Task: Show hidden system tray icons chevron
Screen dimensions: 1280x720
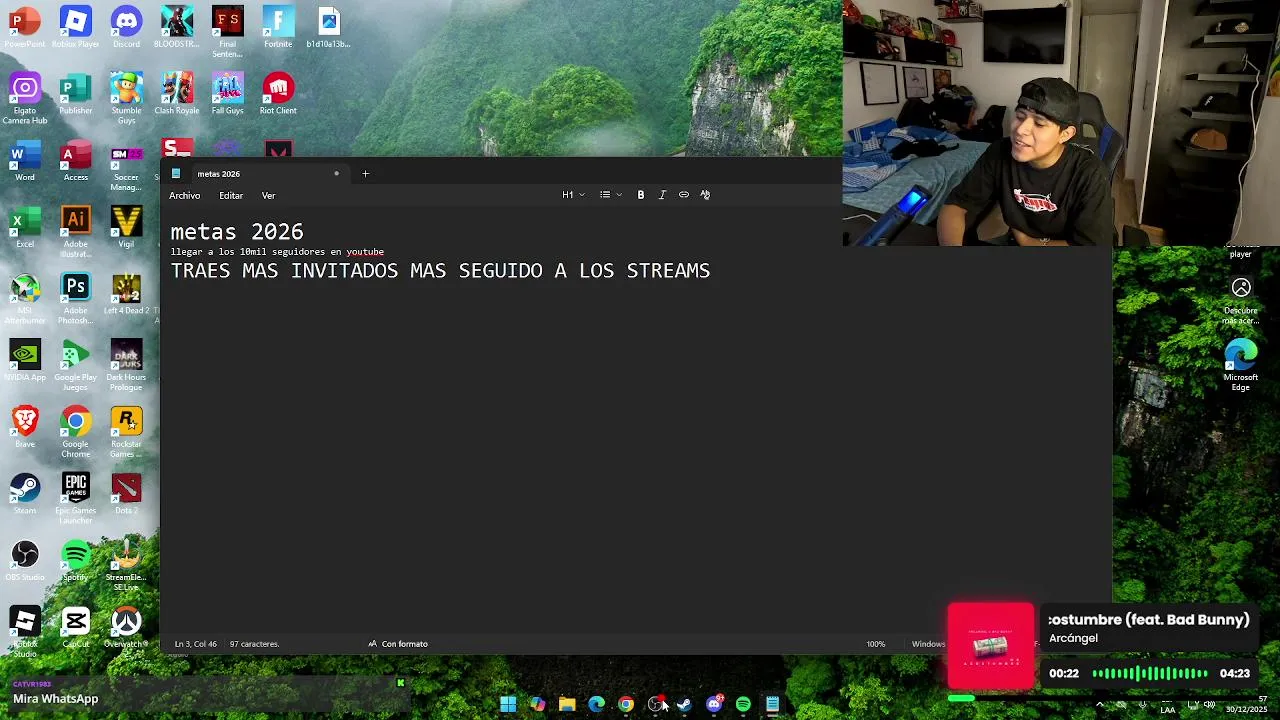Action: 1100,704
